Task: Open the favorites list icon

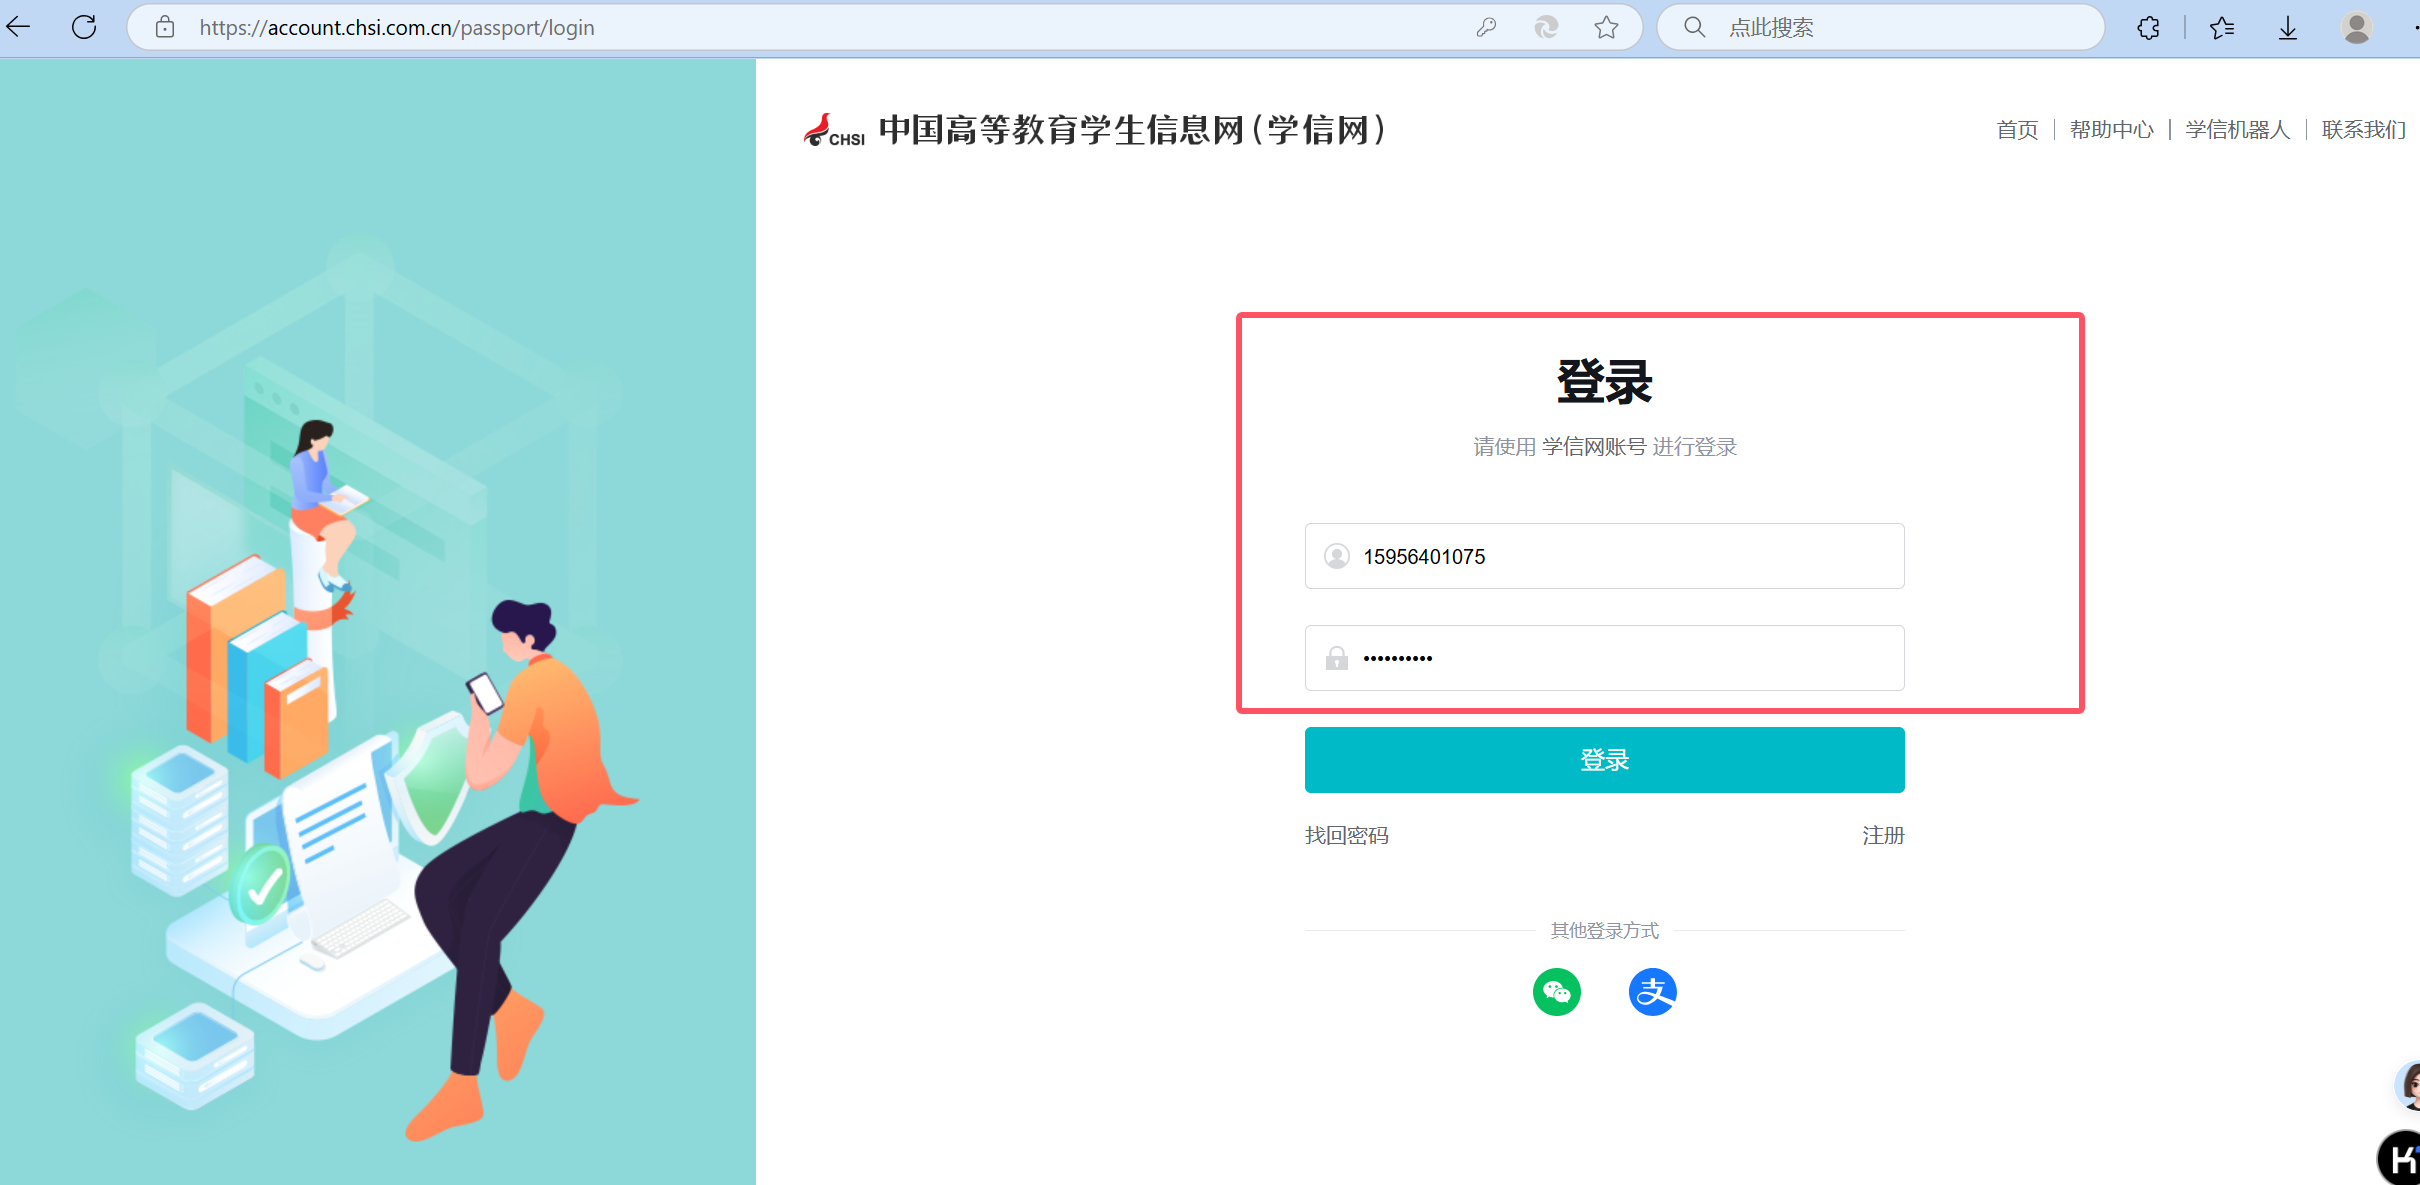Action: pyautogui.click(x=2222, y=27)
